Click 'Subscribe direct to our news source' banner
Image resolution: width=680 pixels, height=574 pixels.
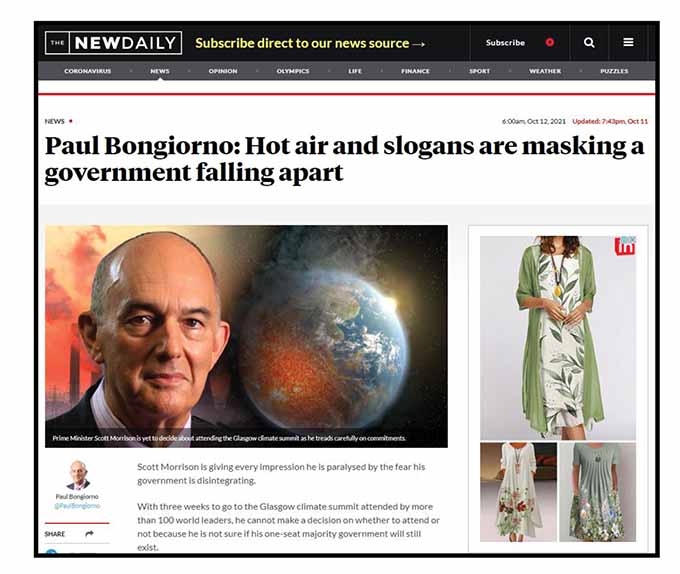click(310, 43)
